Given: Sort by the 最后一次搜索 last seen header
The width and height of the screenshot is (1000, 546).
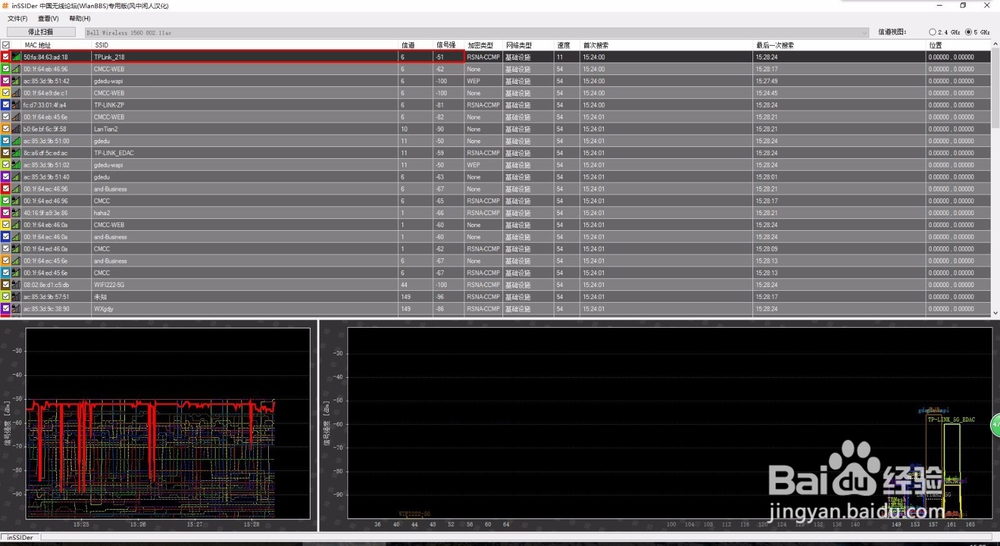Looking at the screenshot, I should click(x=839, y=45).
